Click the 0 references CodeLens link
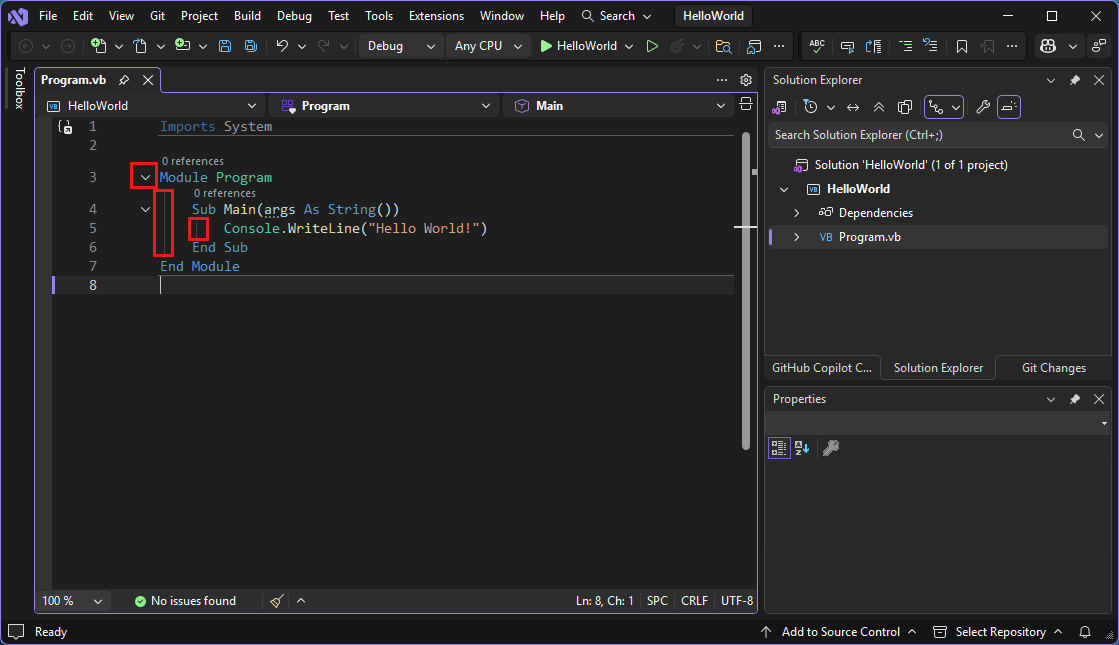This screenshot has width=1119, height=645. [194, 161]
